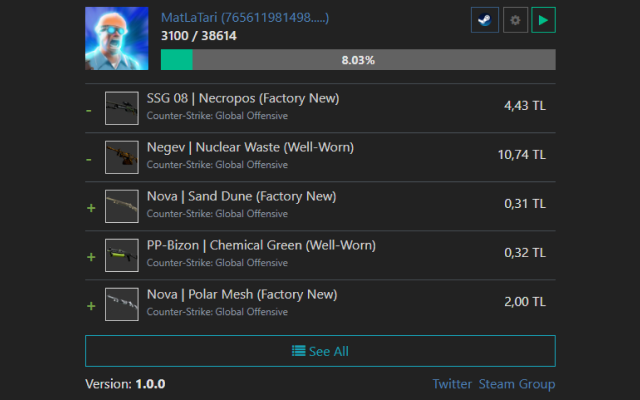
Task: Click the SSG 08 Necropos item thumbnail
Action: [122, 108]
